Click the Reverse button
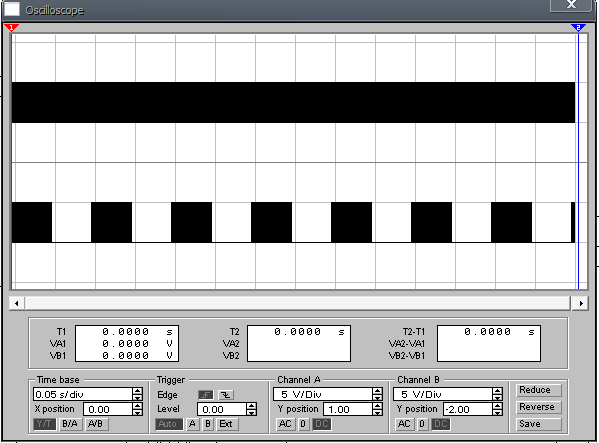This screenshot has height=443, width=599. pyautogui.click(x=539, y=407)
